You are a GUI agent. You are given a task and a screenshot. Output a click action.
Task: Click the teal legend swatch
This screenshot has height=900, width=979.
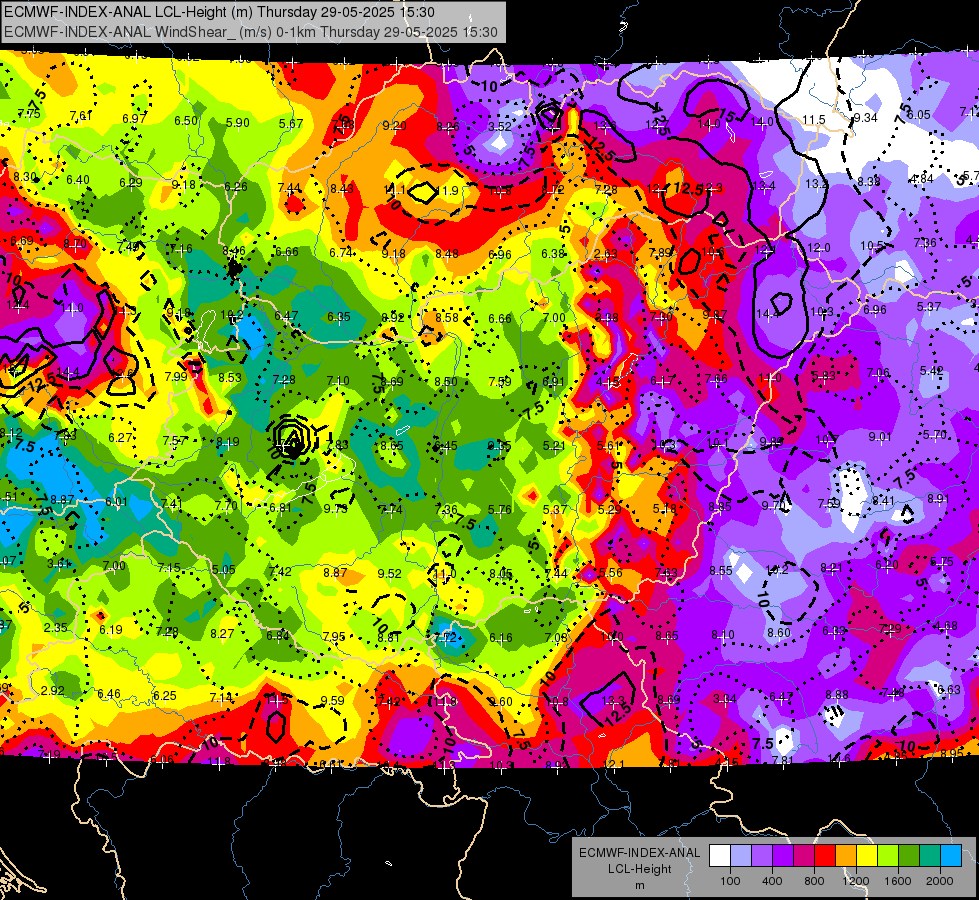point(930,856)
